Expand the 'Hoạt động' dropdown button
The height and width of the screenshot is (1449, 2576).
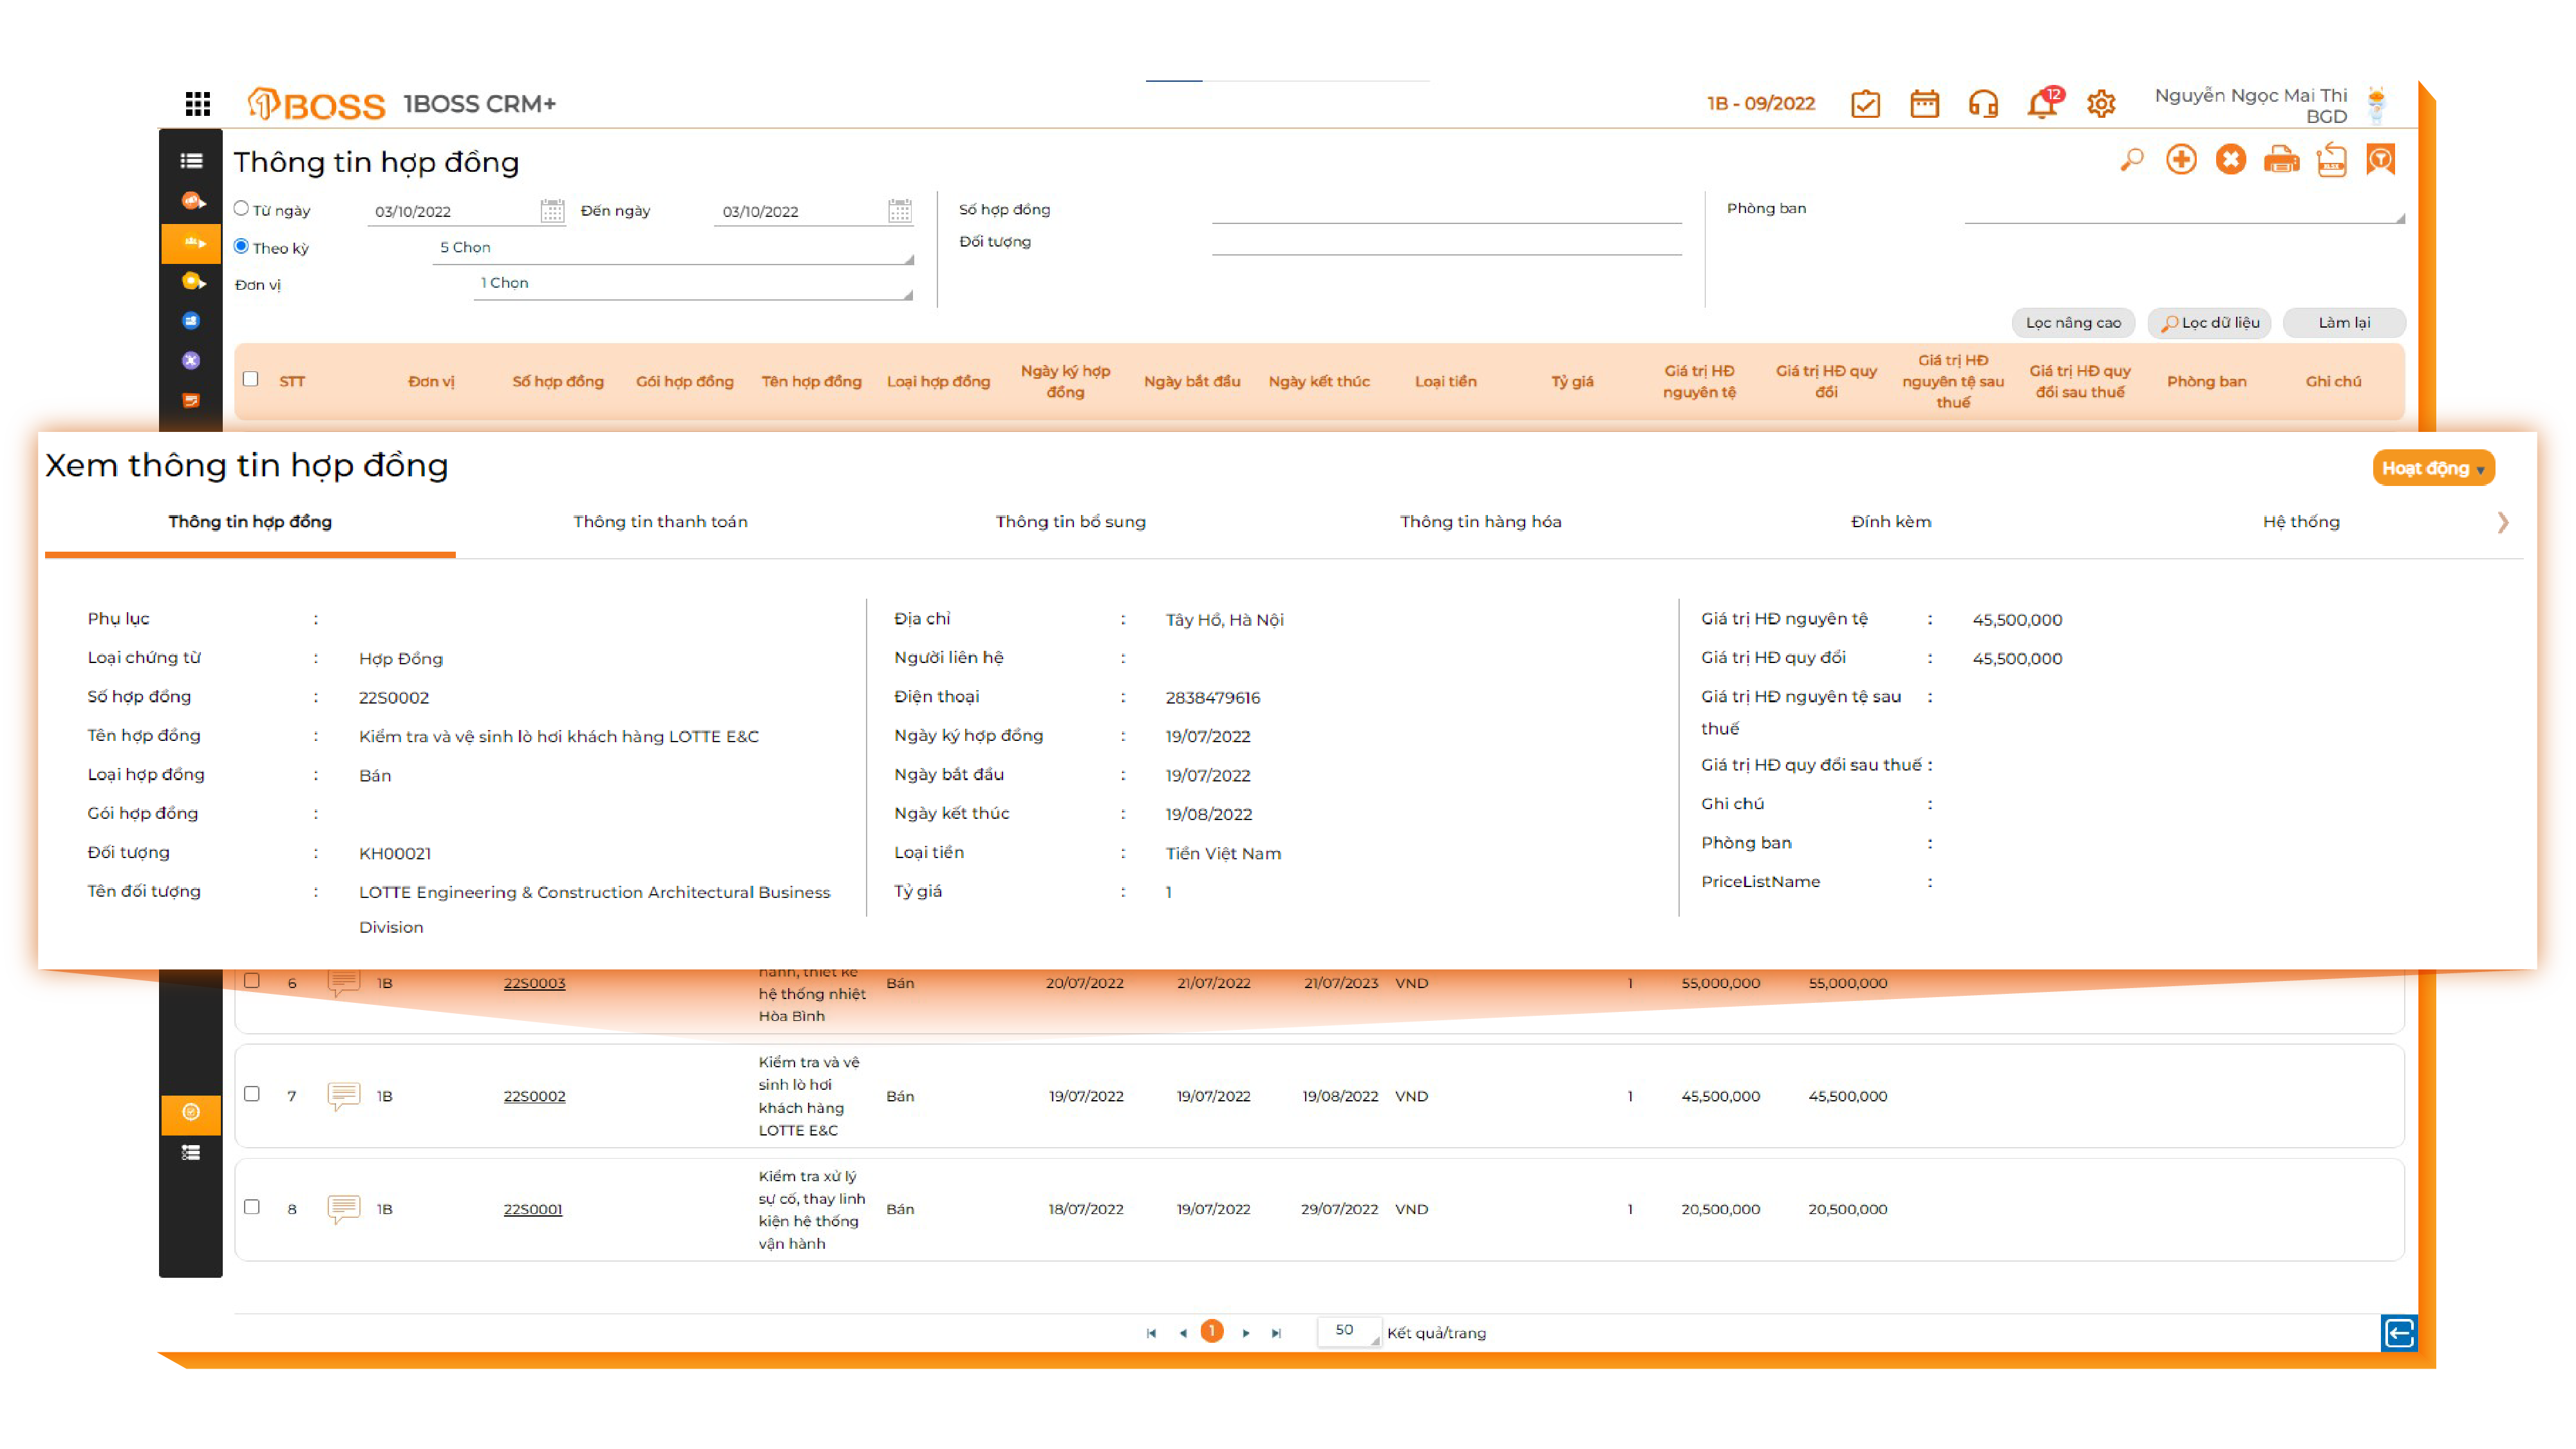click(x=2432, y=468)
